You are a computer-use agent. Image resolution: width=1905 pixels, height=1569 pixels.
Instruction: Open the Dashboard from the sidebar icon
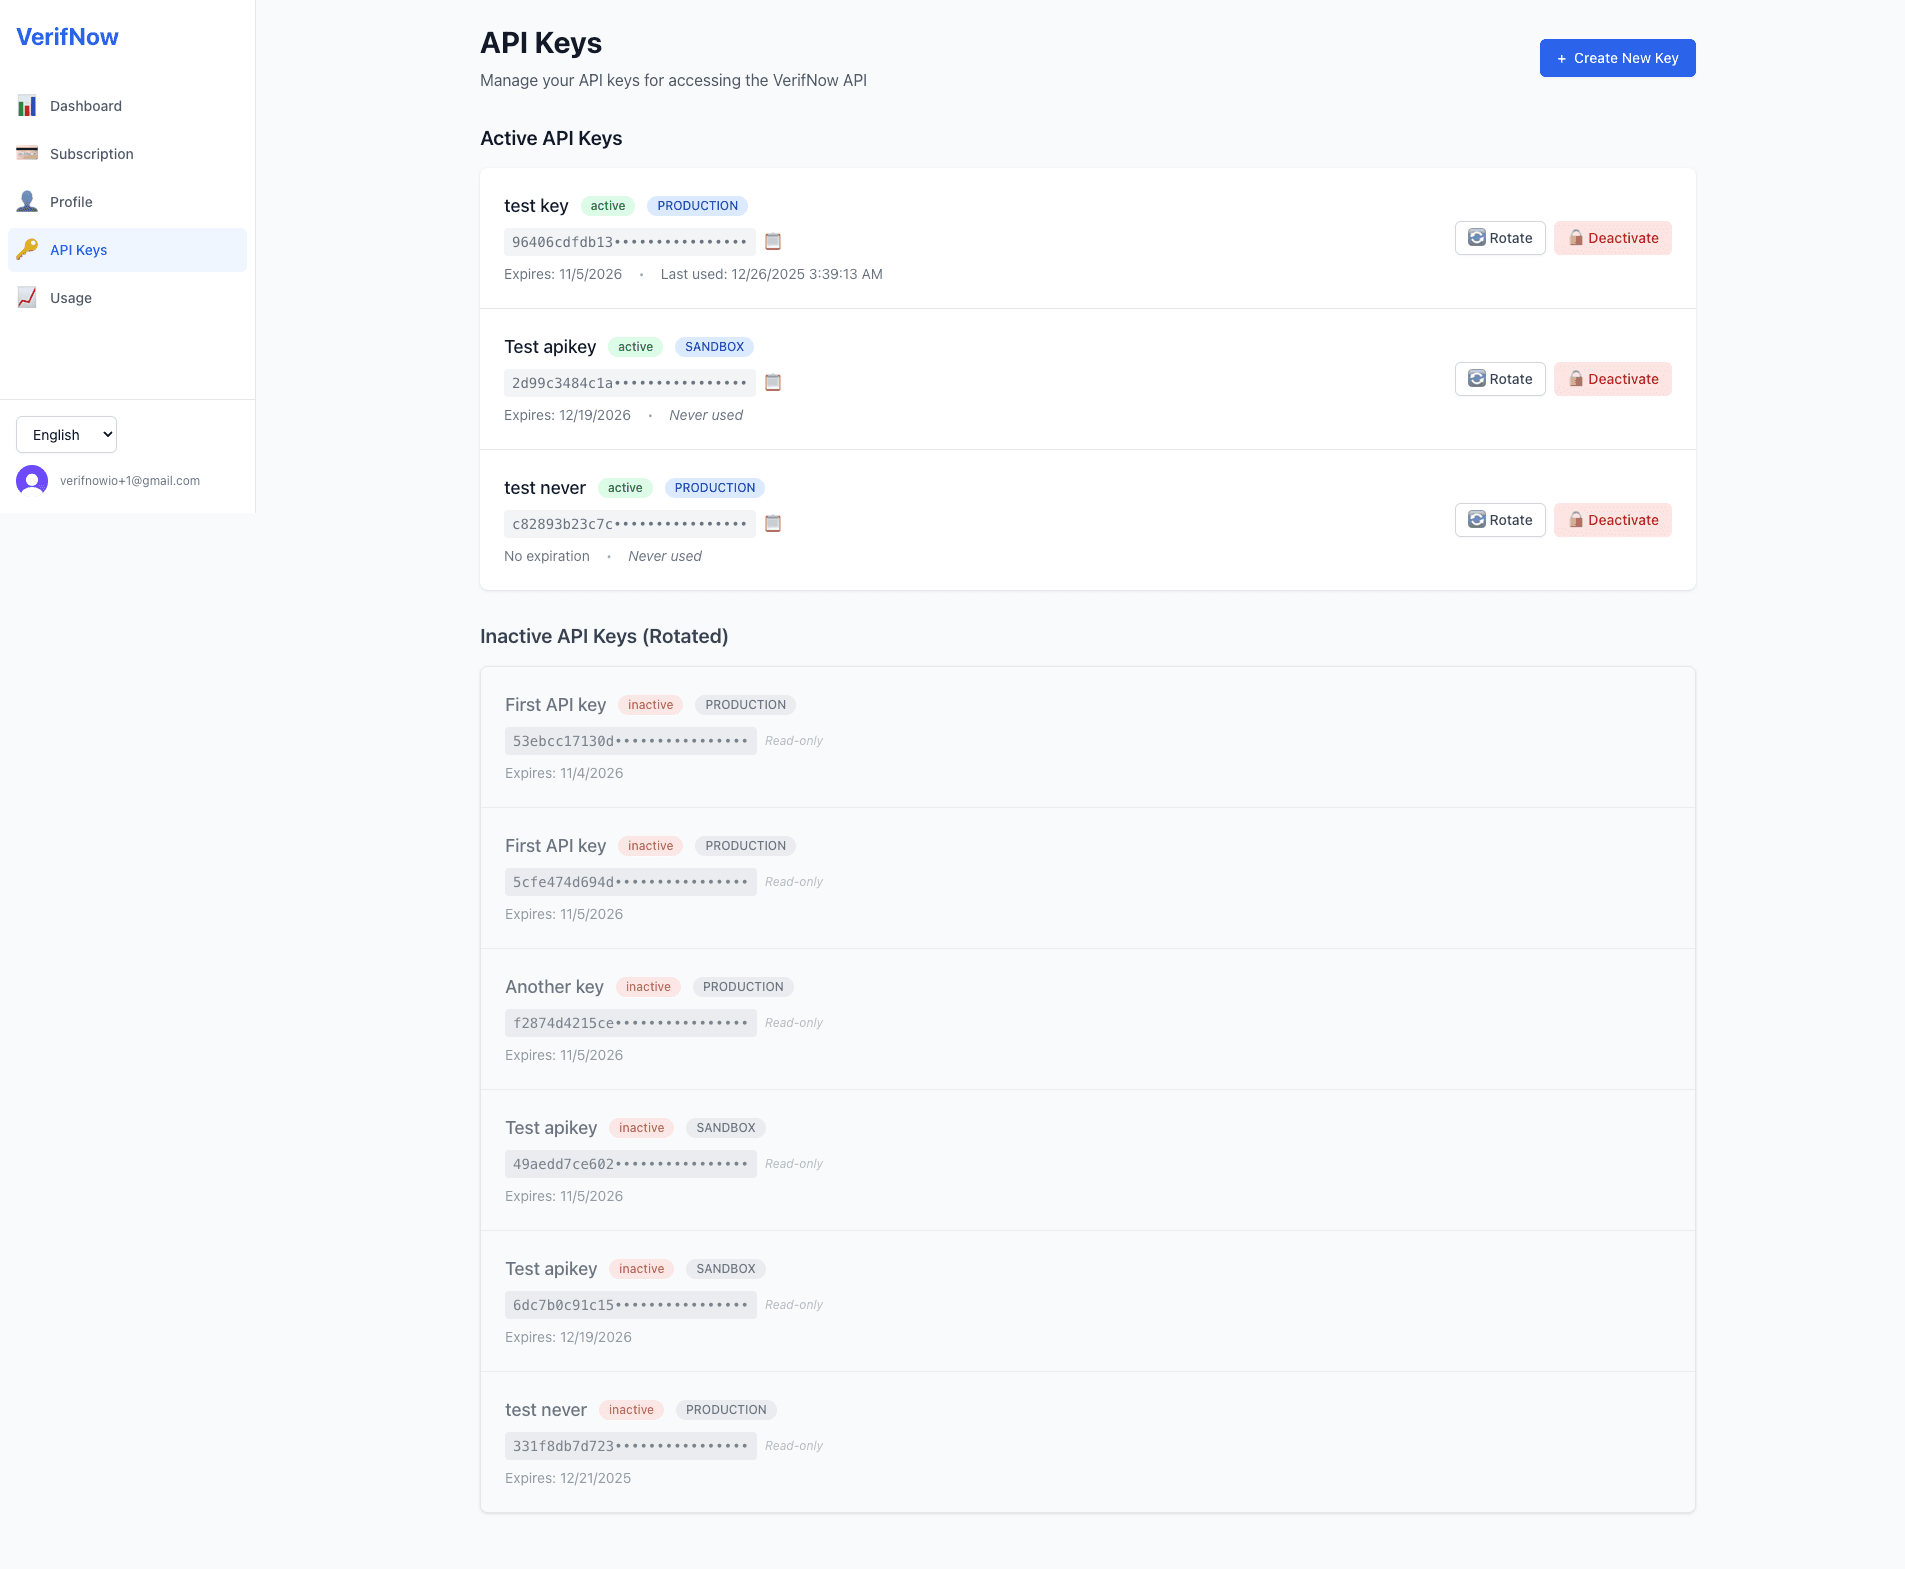(x=27, y=106)
